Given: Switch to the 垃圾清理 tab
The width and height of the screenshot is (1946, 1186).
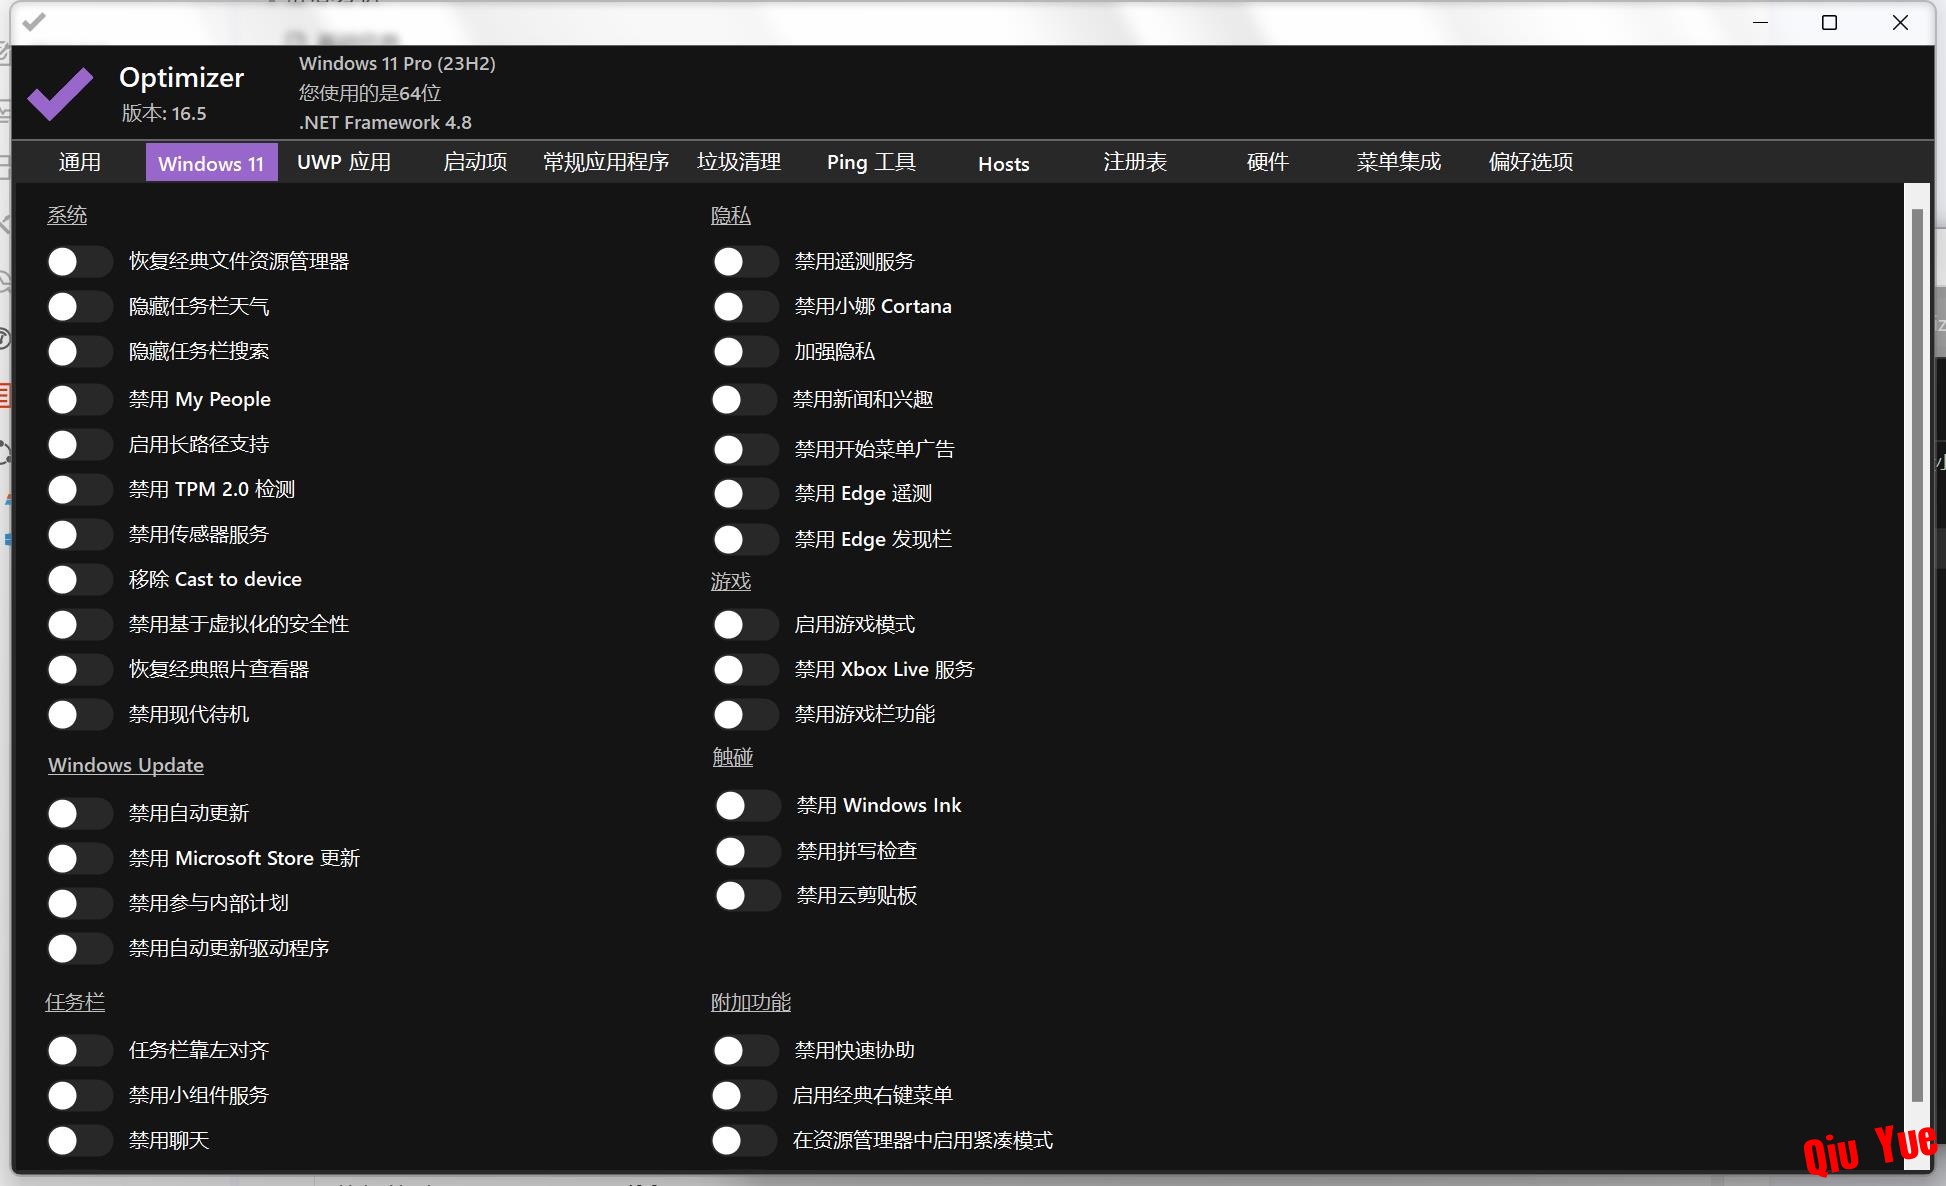Looking at the screenshot, I should [739, 162].
